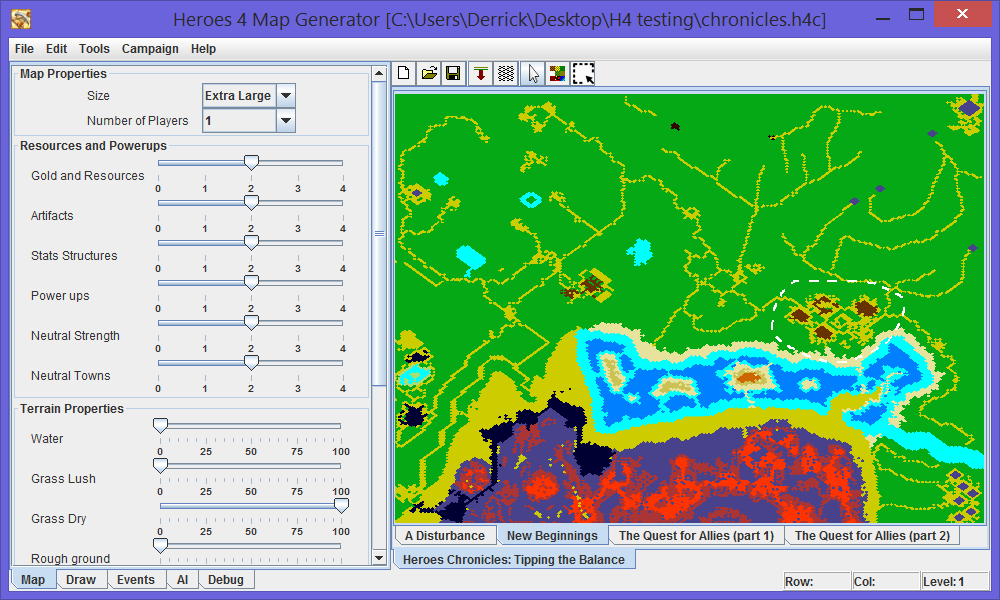This screenshot has width=1000, height=600.
Task: Click the Save floppy disk icon
Action: pyautogui.click(x=453, y=74)
